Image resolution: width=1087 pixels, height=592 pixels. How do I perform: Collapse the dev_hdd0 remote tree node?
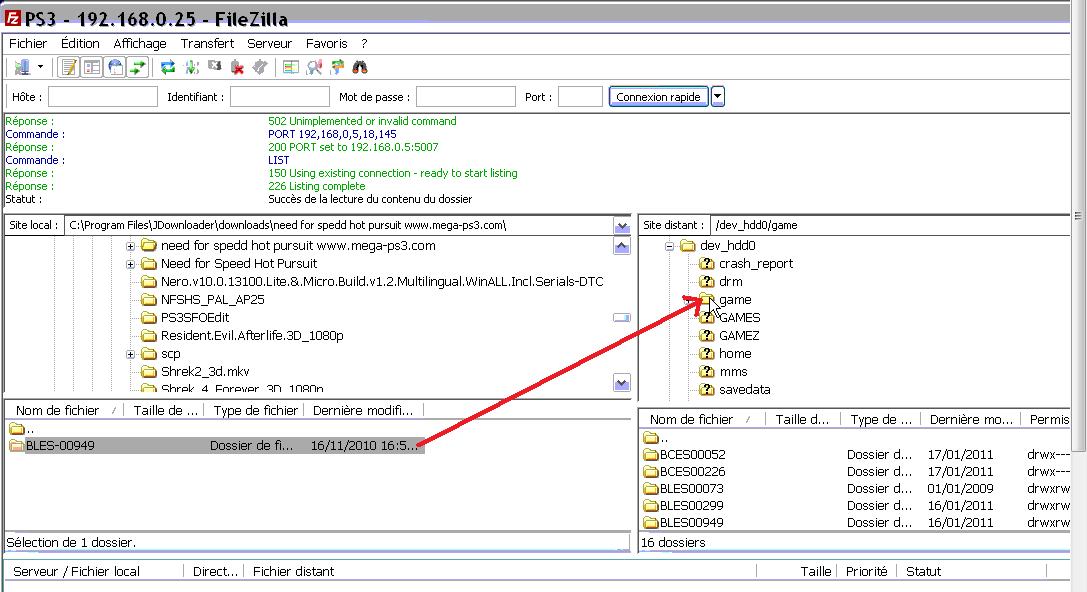pyautogui.click(x=669, y=245)
